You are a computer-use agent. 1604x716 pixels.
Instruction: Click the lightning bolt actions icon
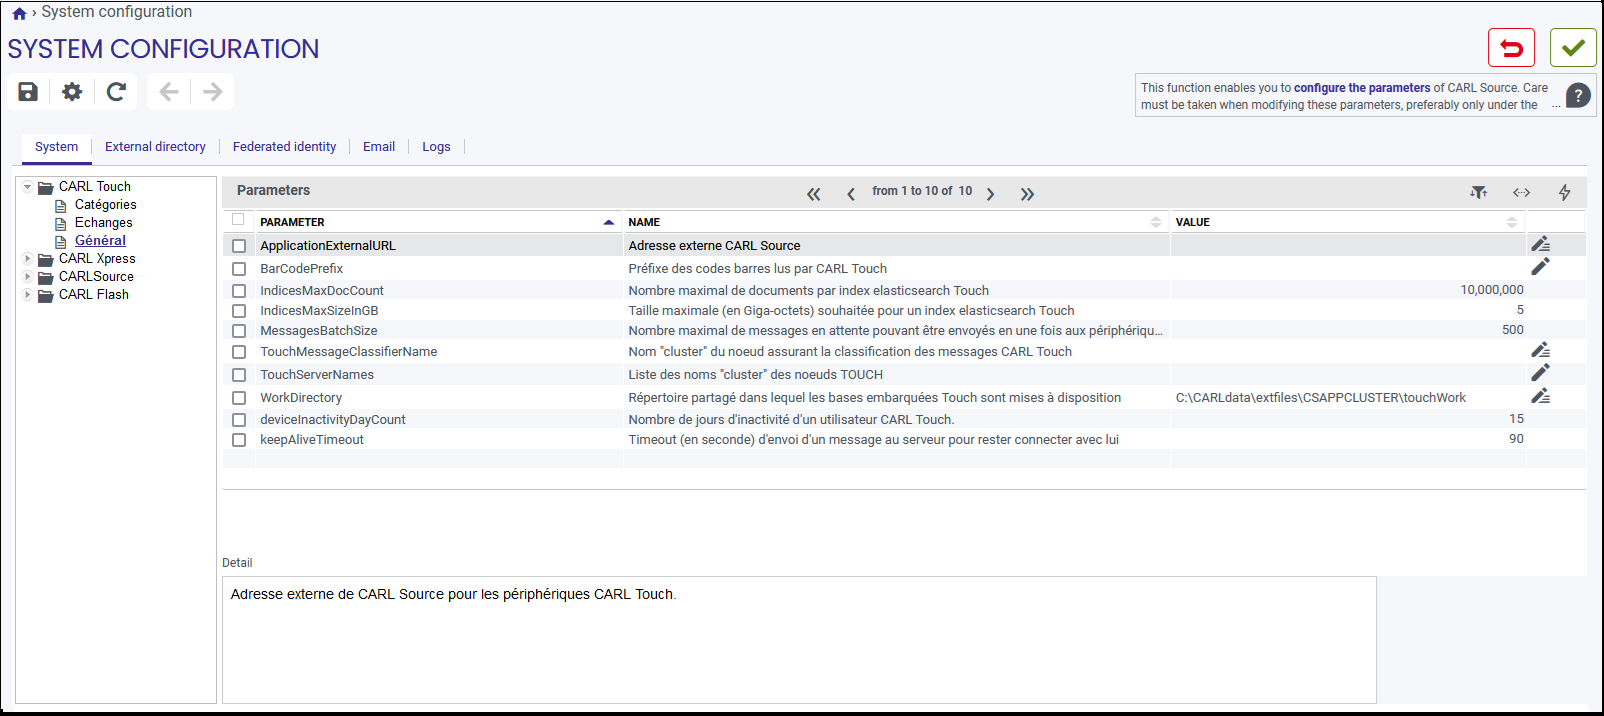click(1564, 192)
